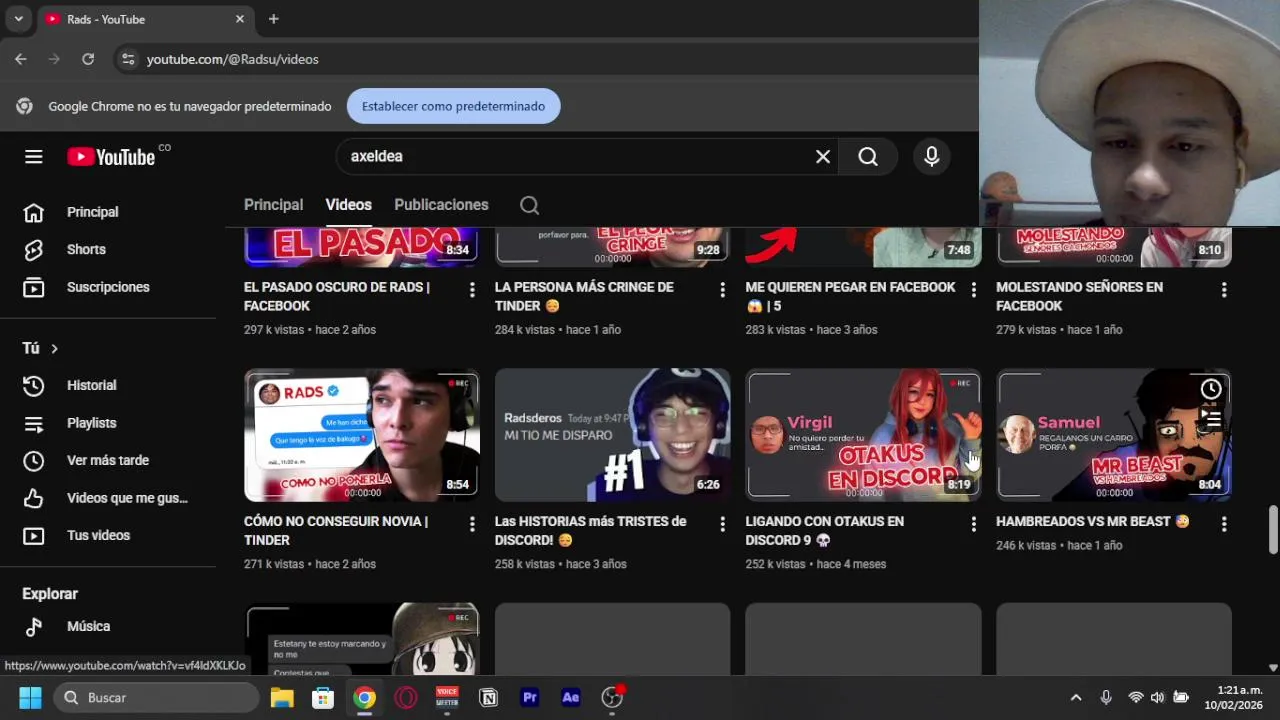Expand the Tú section
Screen dimensions: 1280x720
(40, 348)
